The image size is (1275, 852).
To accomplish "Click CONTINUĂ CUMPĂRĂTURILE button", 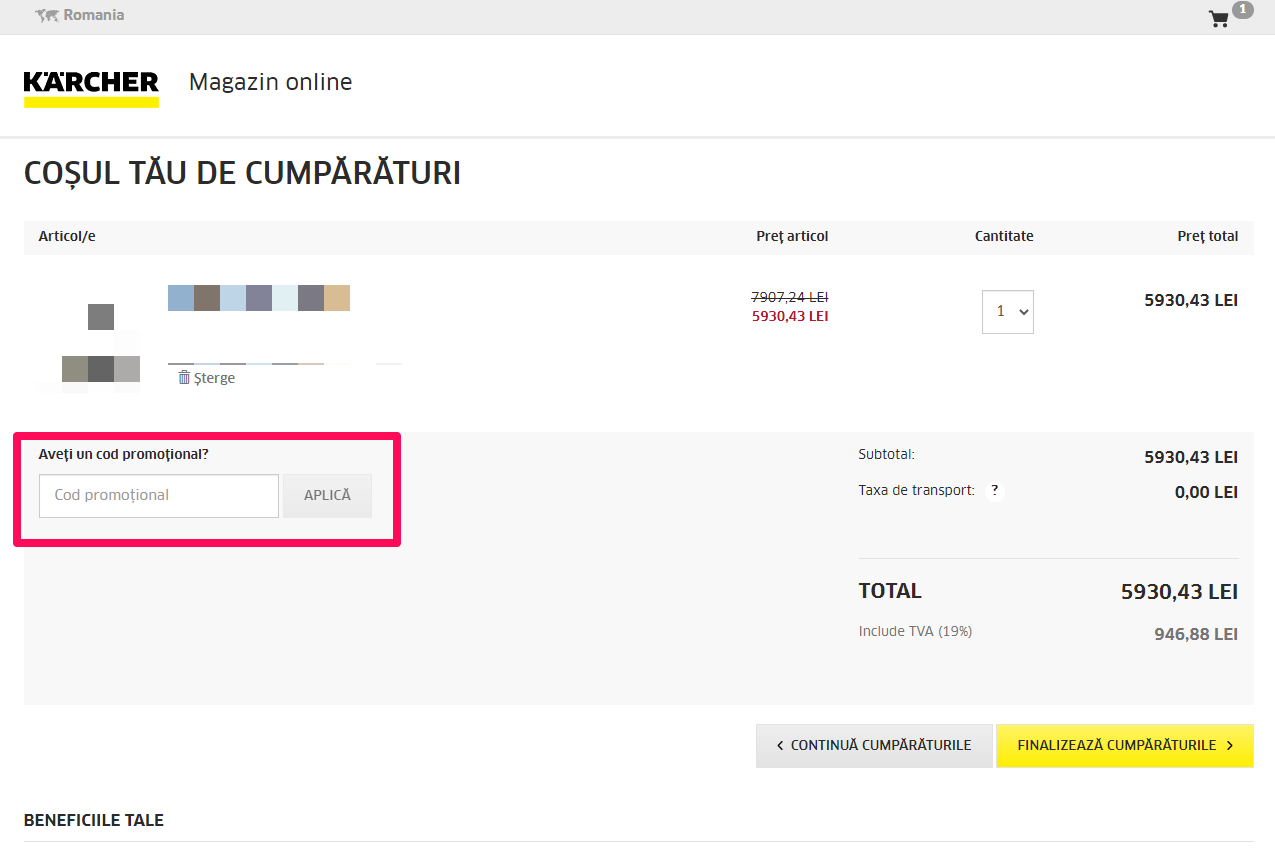I will click(874, 746).
